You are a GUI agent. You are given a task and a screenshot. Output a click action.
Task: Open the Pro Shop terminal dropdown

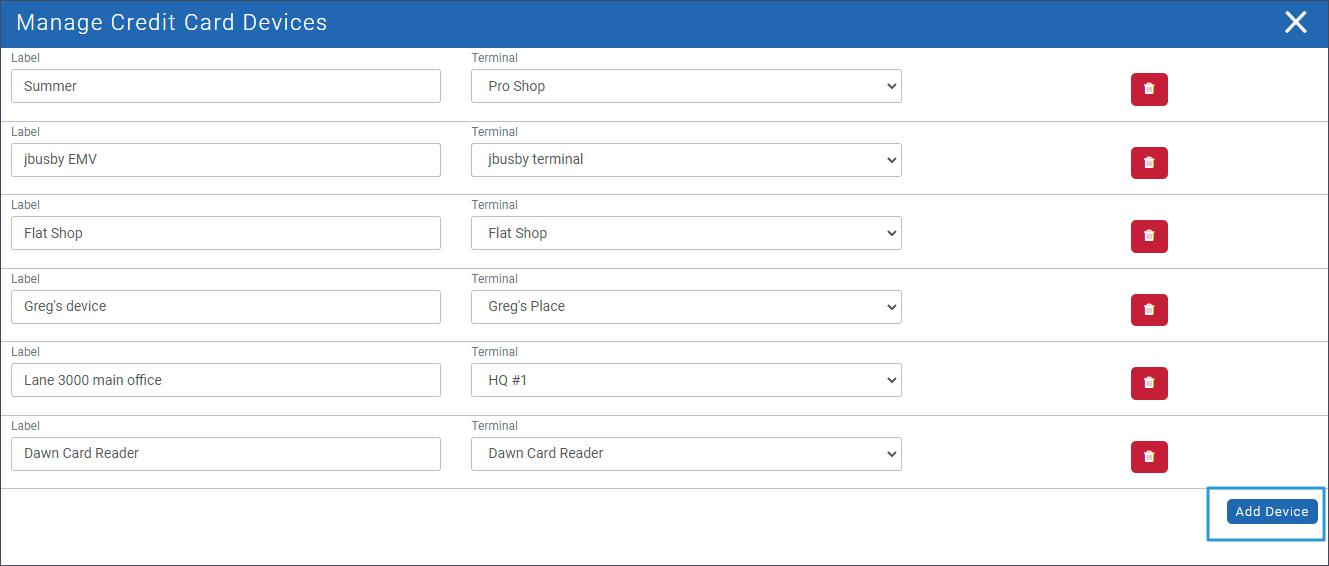686,86
